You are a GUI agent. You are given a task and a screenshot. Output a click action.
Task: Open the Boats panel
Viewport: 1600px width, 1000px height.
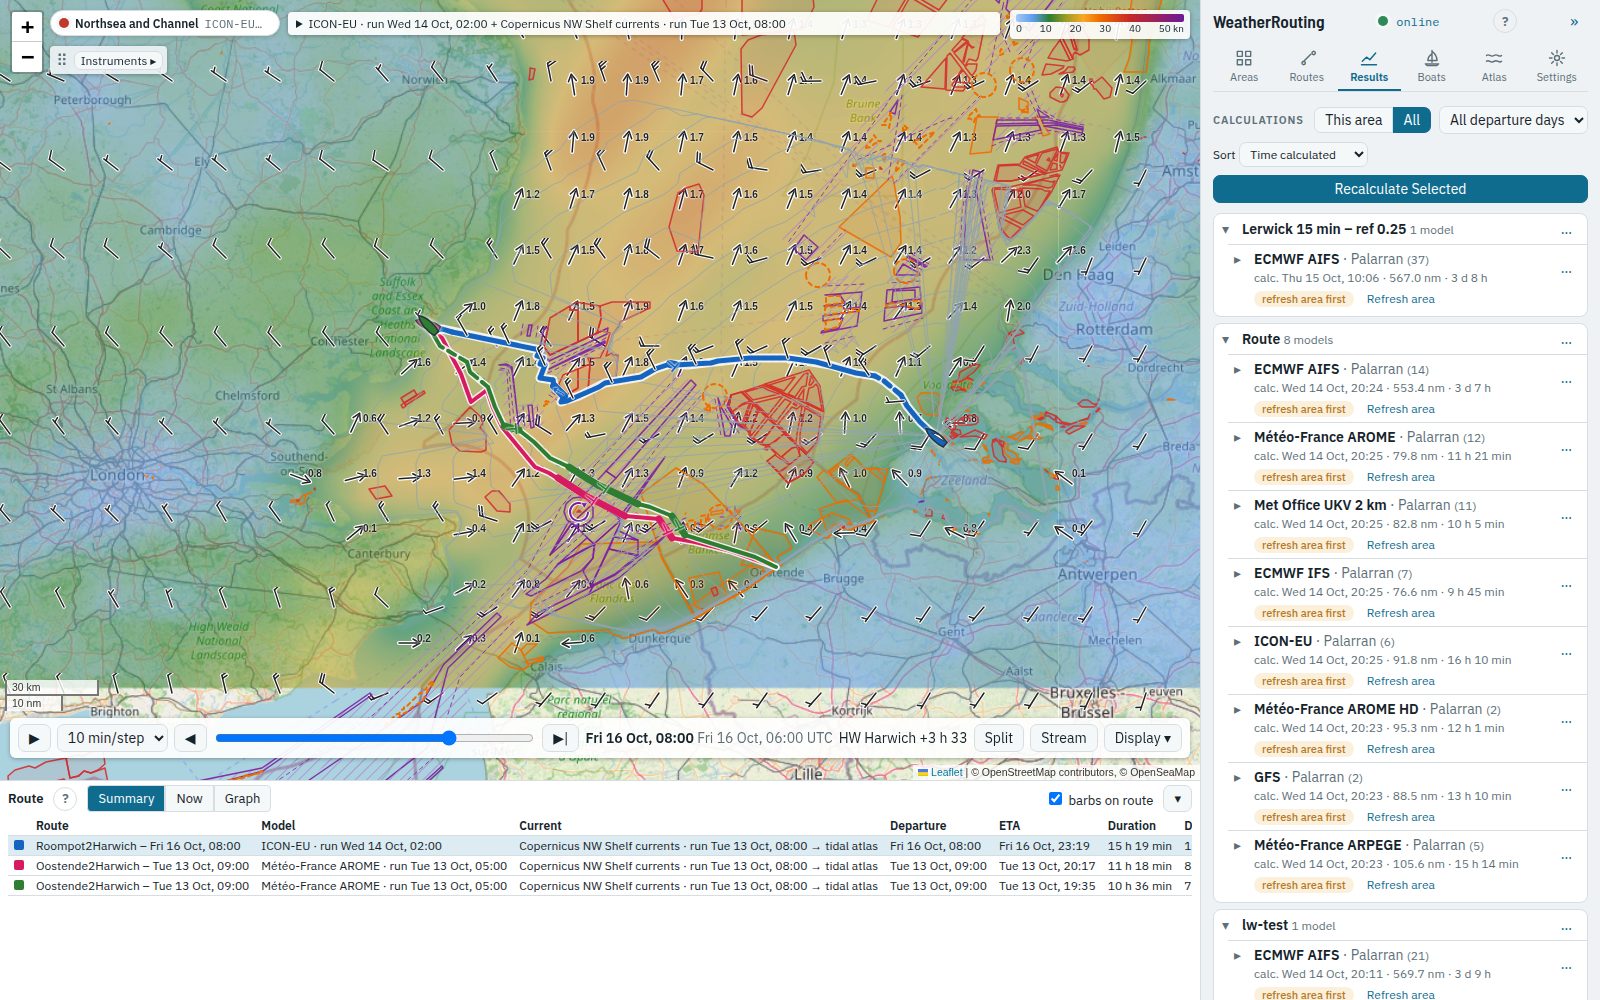1431,66
